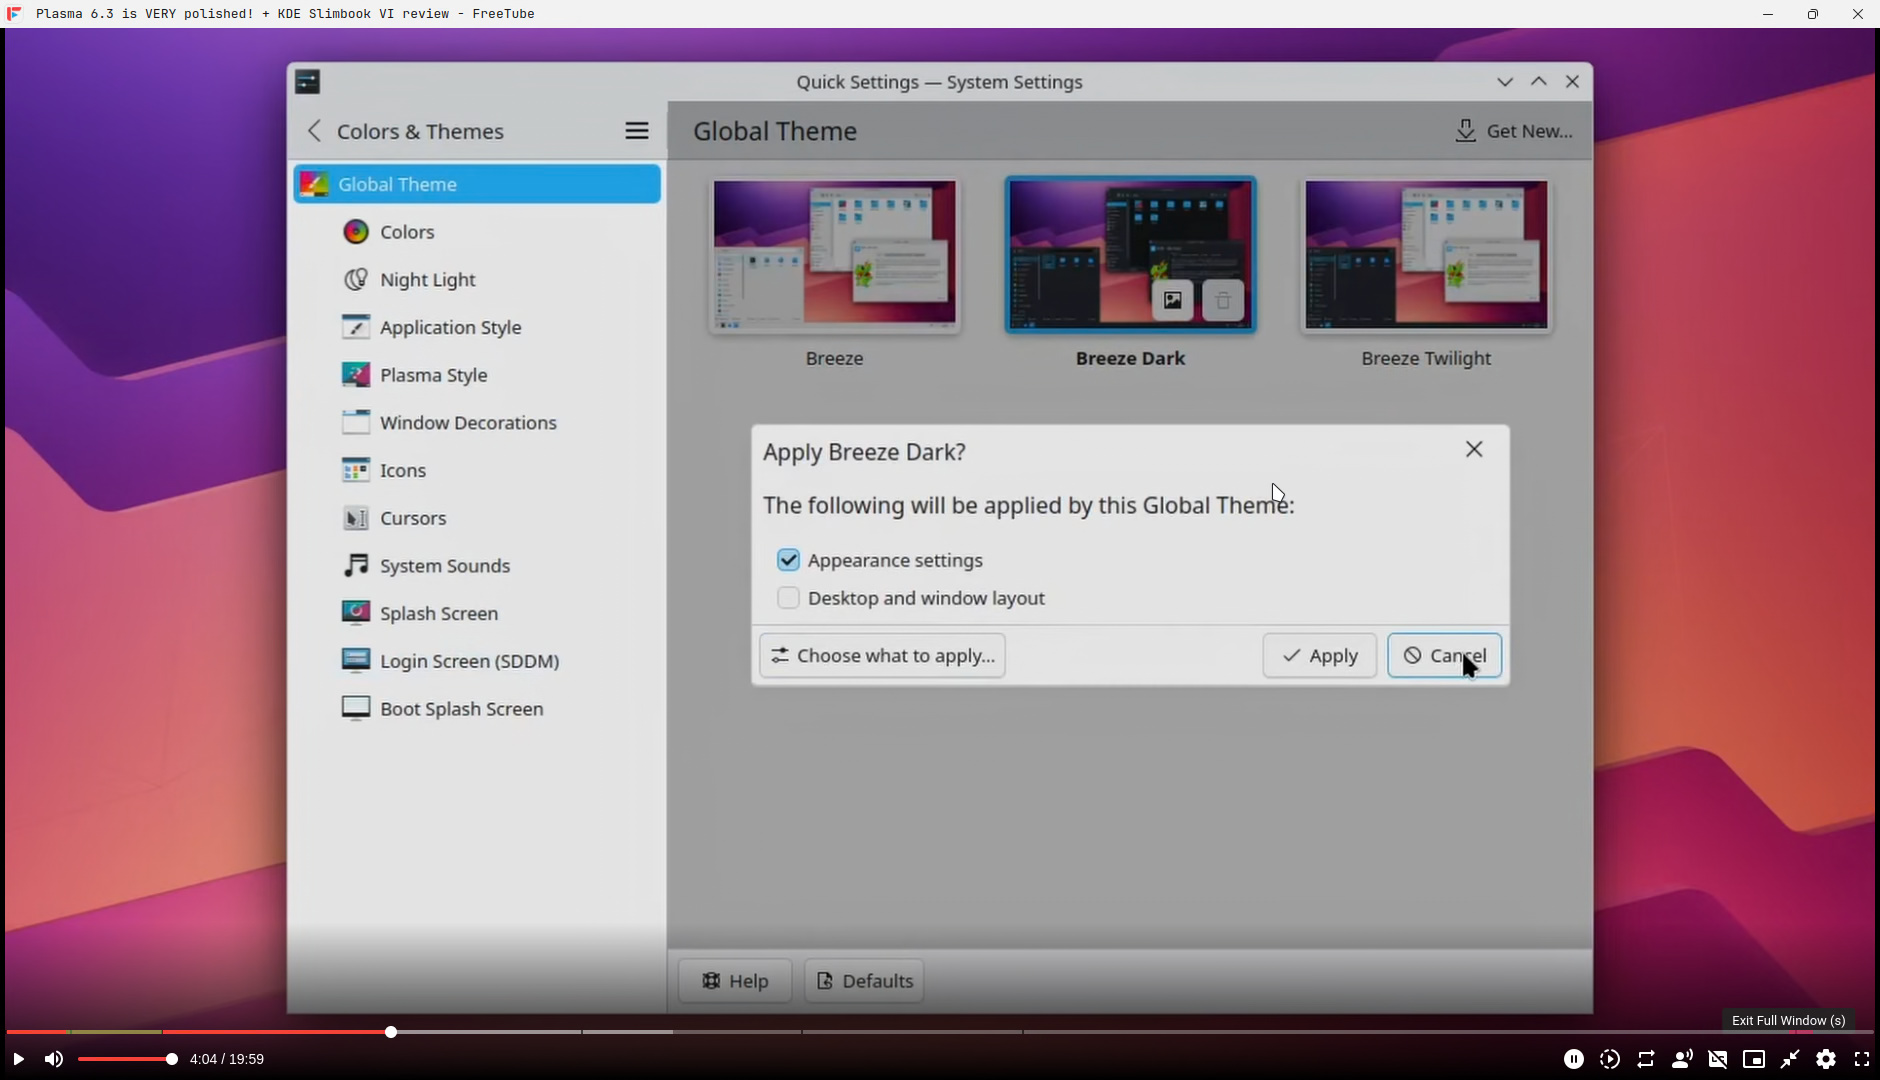Screen dimensions: 1880x1080
Task: Click the Defaults button
Action: click(x=864, y=981)
